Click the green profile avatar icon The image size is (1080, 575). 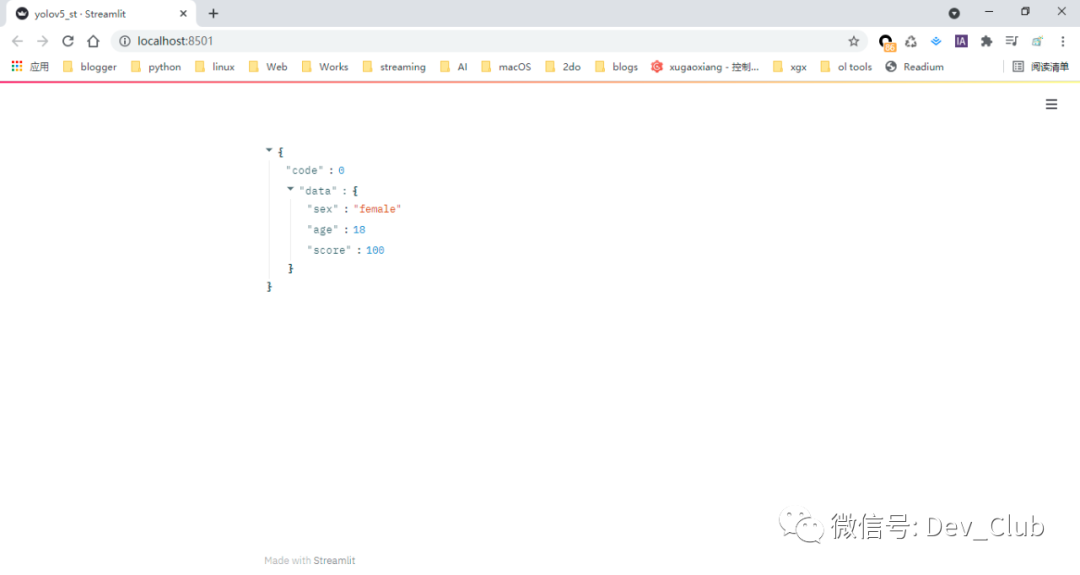click(1037, 41)
